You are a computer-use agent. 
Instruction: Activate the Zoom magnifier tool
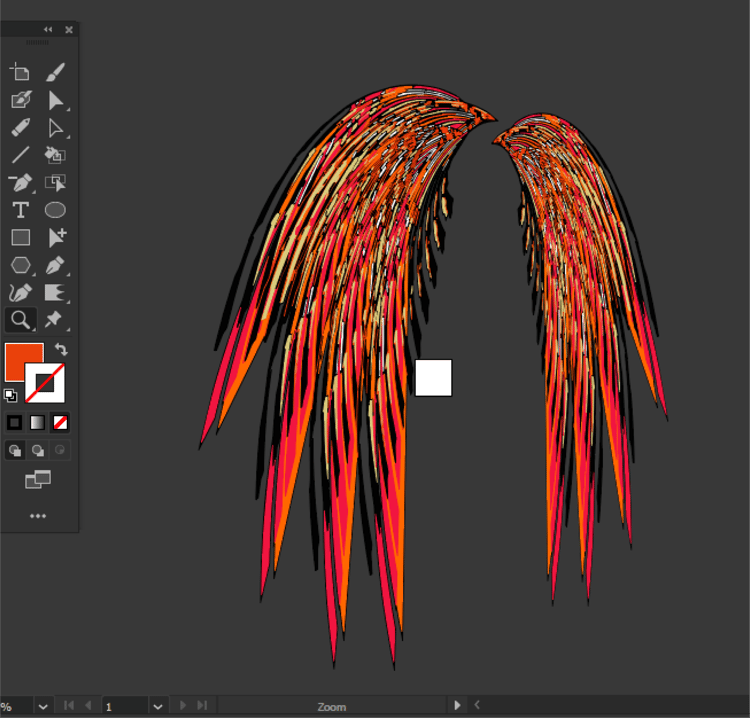[20, 320]
